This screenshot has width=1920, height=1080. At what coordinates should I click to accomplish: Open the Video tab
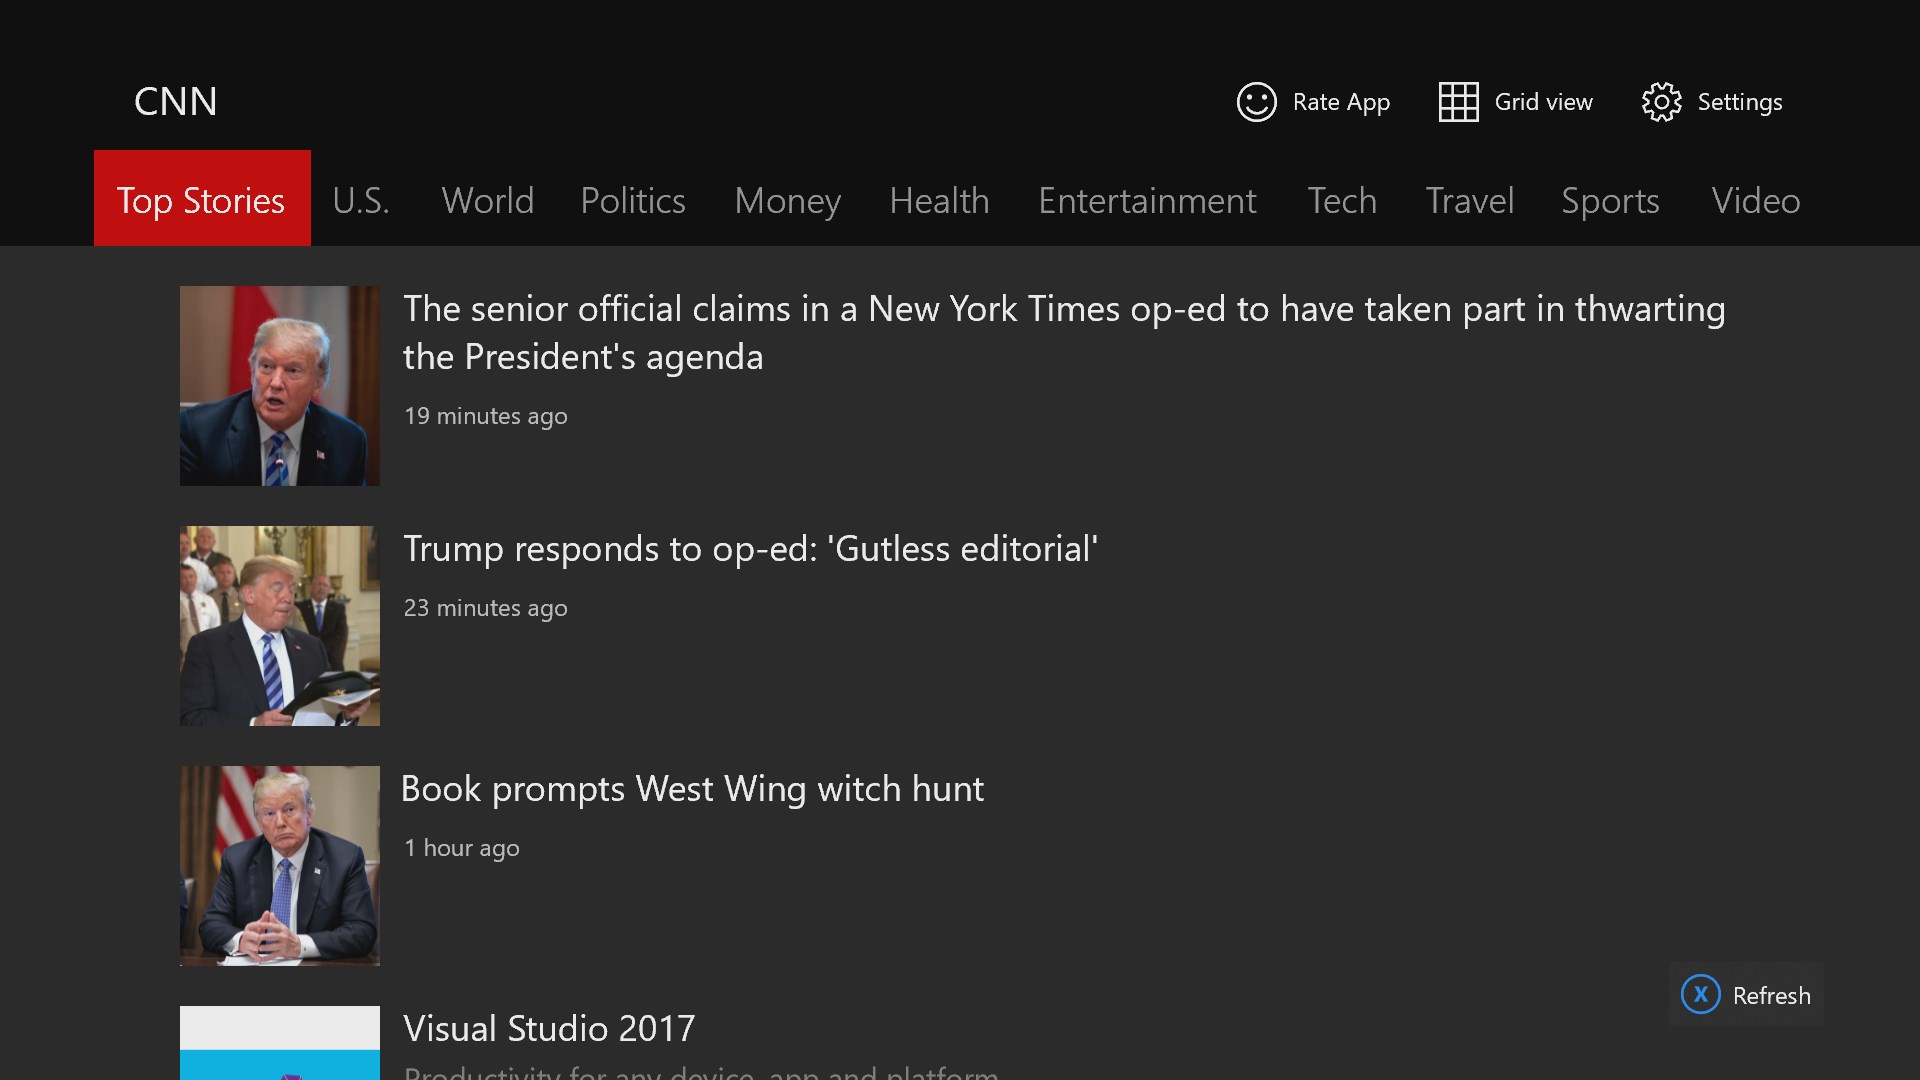click(1755, 200)
